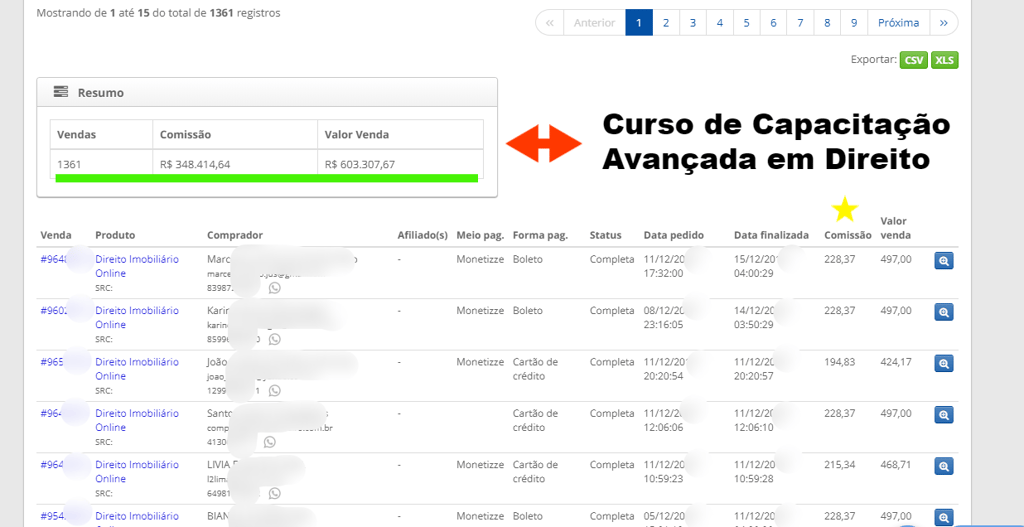Go to pagination page 6
Image resolution: width=1024 pixels, height=527 pixels.
click(x=773, y=23)
